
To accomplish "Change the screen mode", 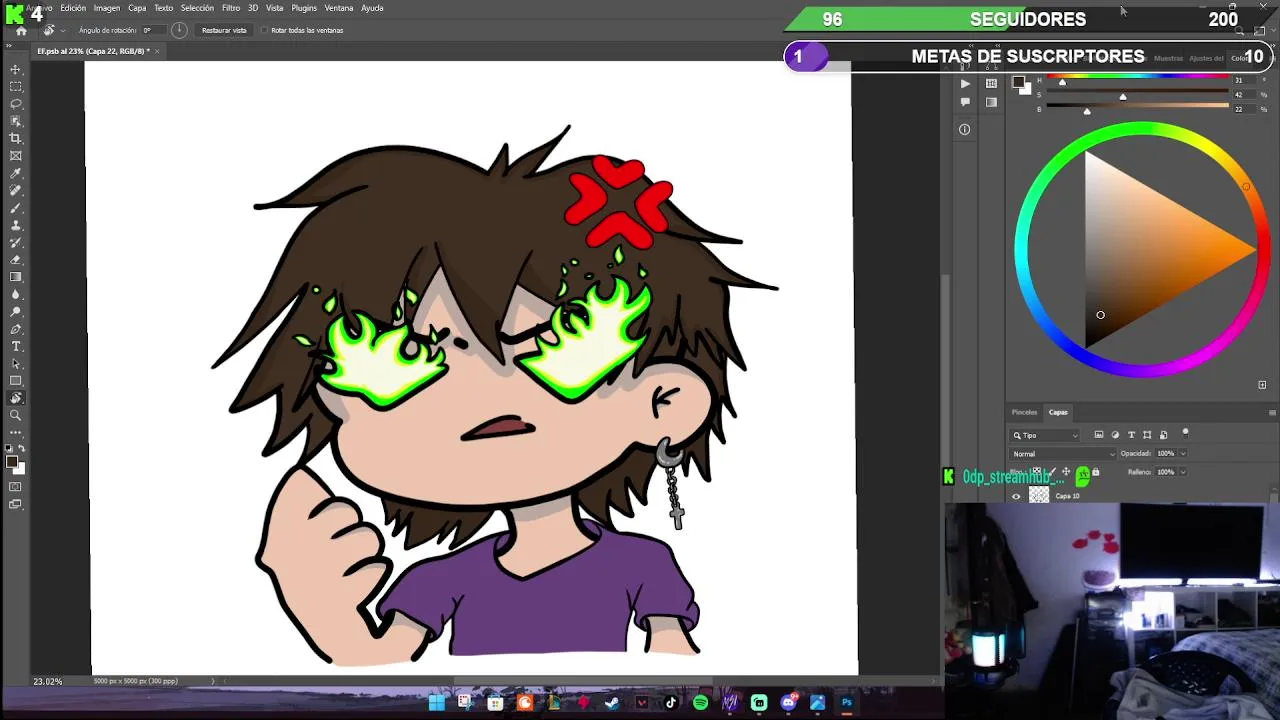I will click(16, 505).
